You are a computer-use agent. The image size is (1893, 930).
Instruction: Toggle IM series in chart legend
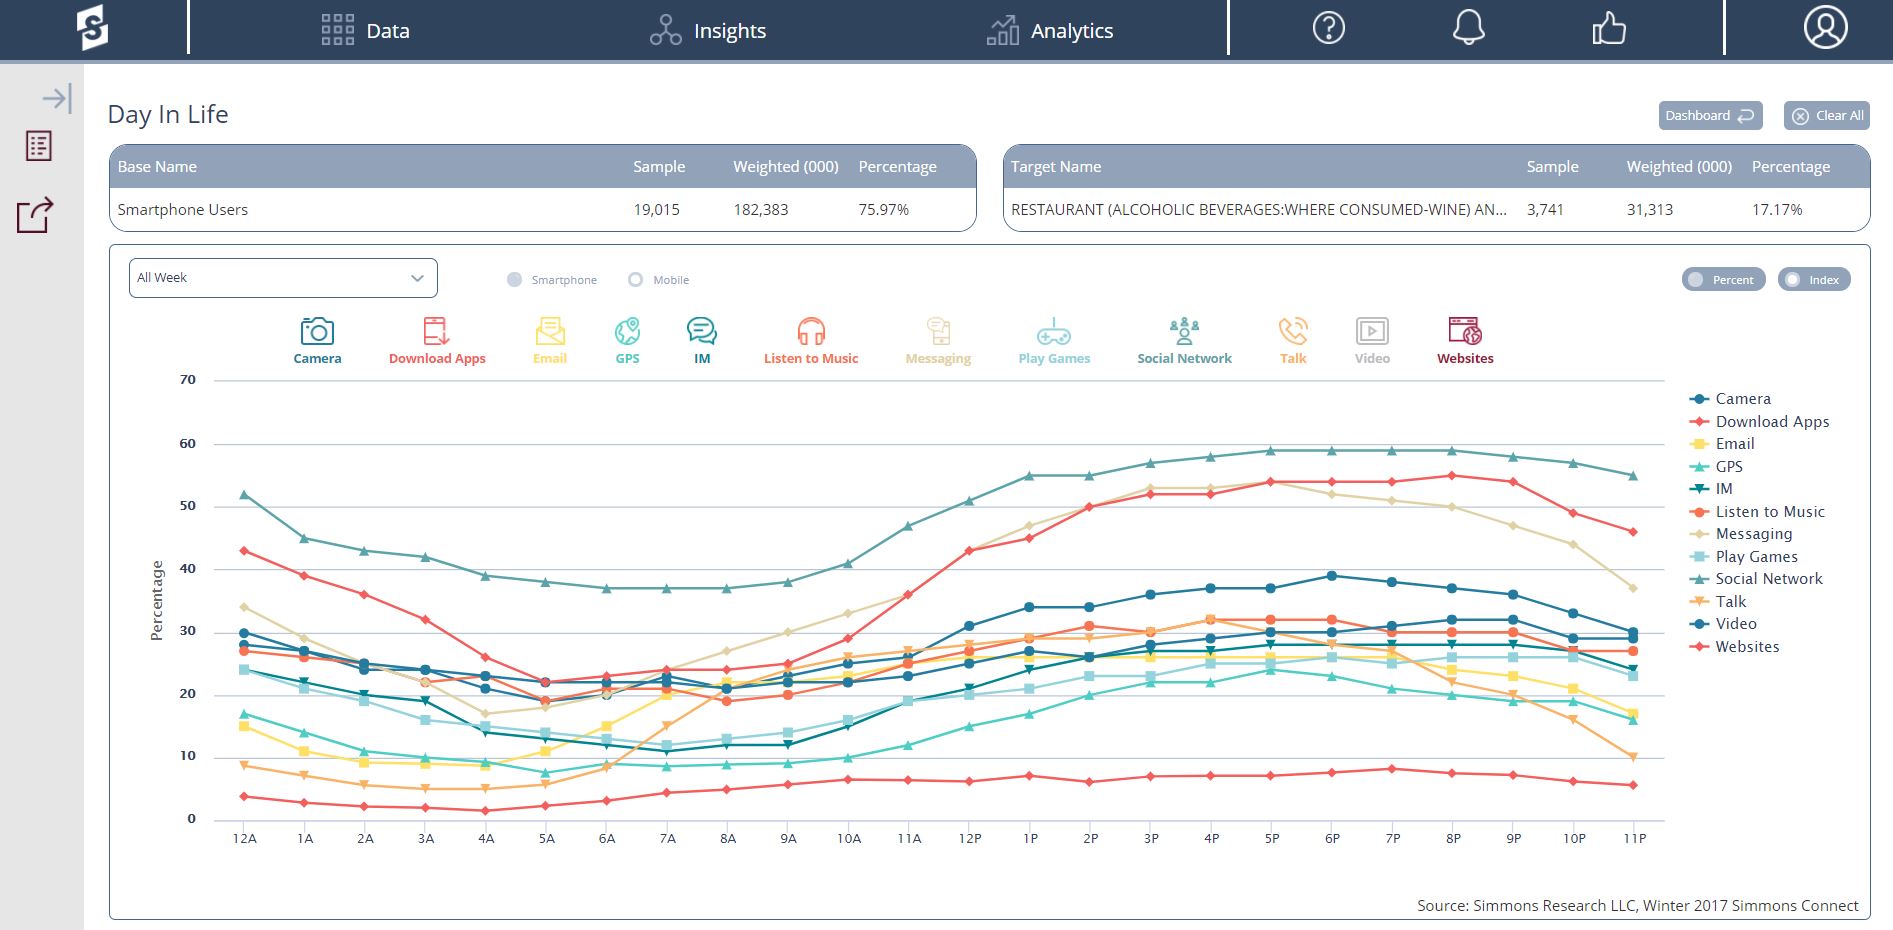(1711, 489)
